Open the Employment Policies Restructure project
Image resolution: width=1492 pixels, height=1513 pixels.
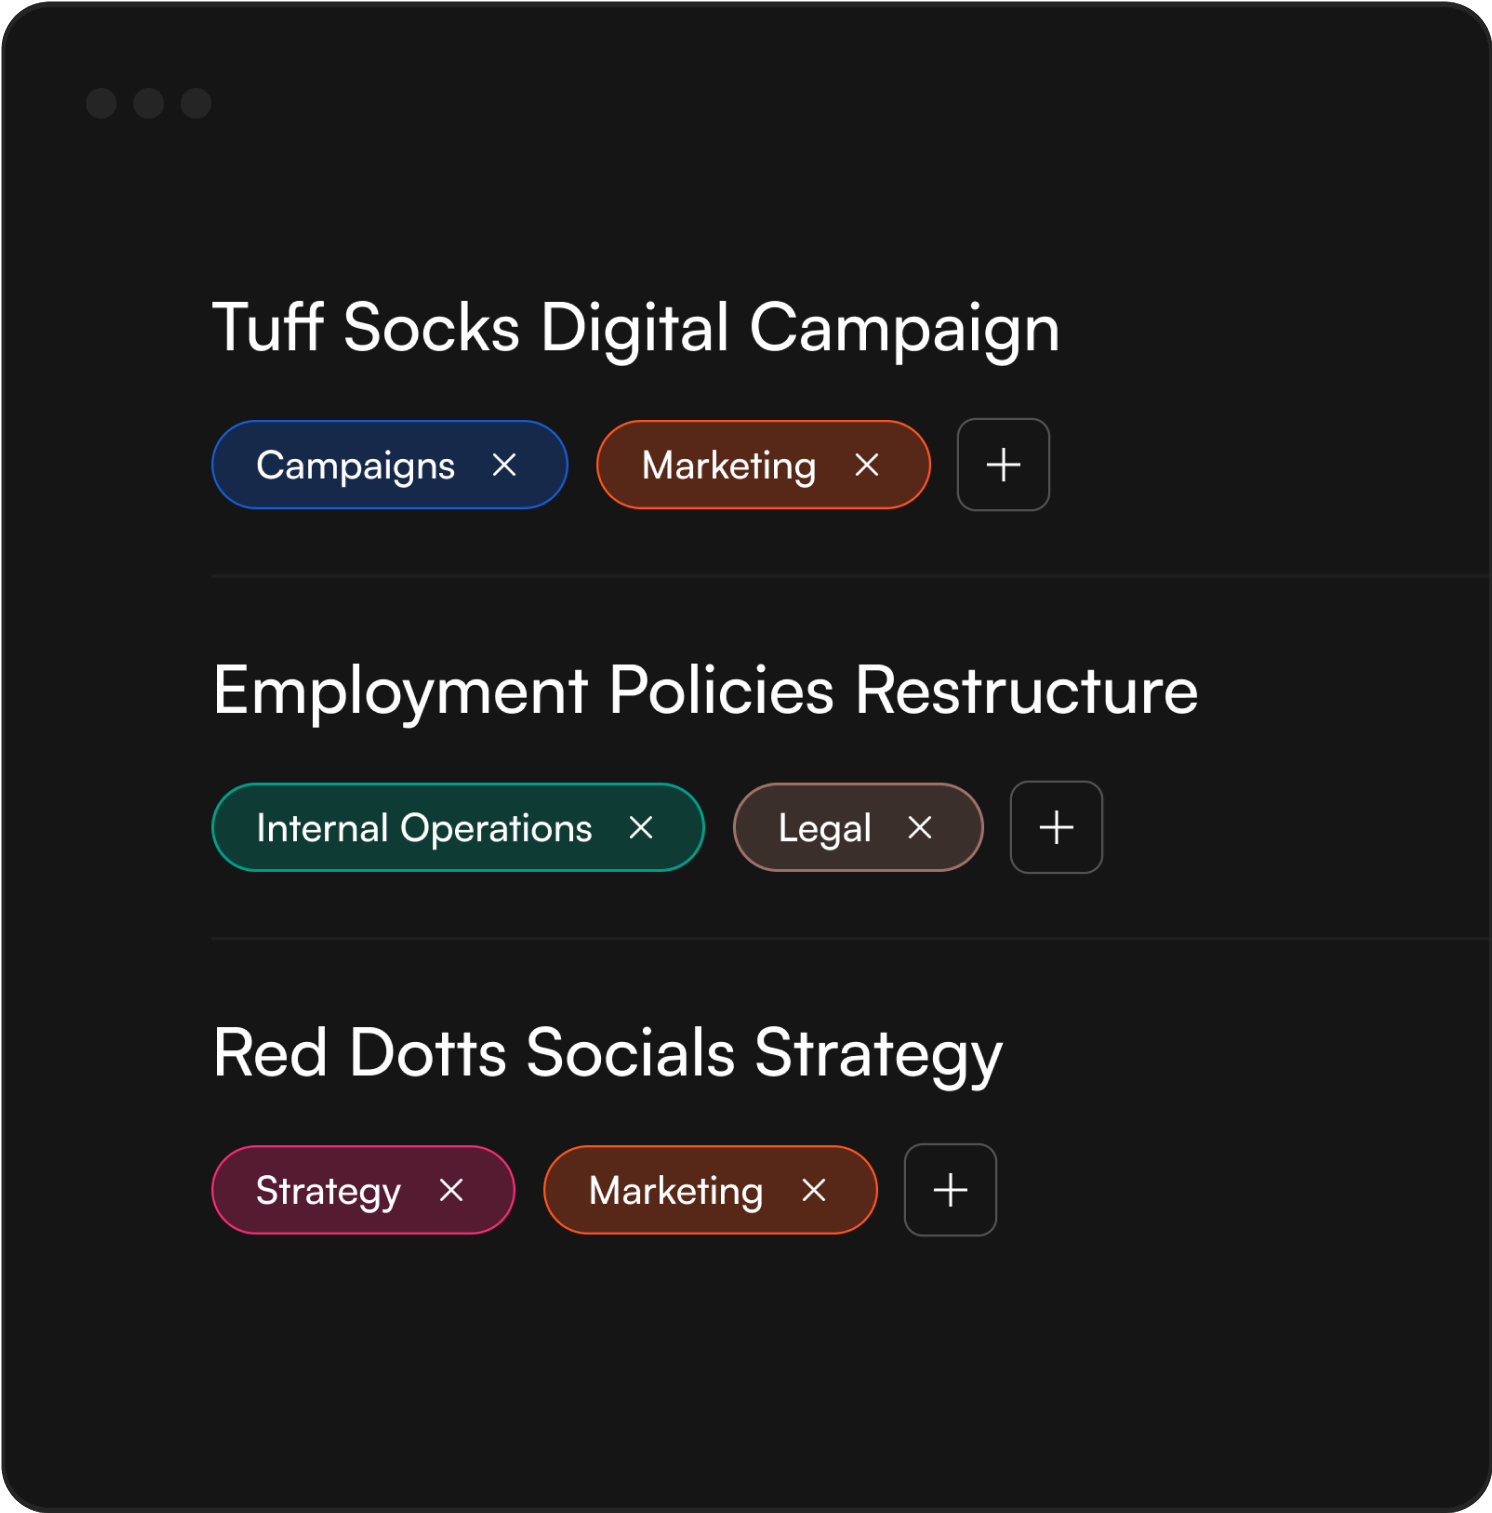pyautogui.click(x=705, y=690)
